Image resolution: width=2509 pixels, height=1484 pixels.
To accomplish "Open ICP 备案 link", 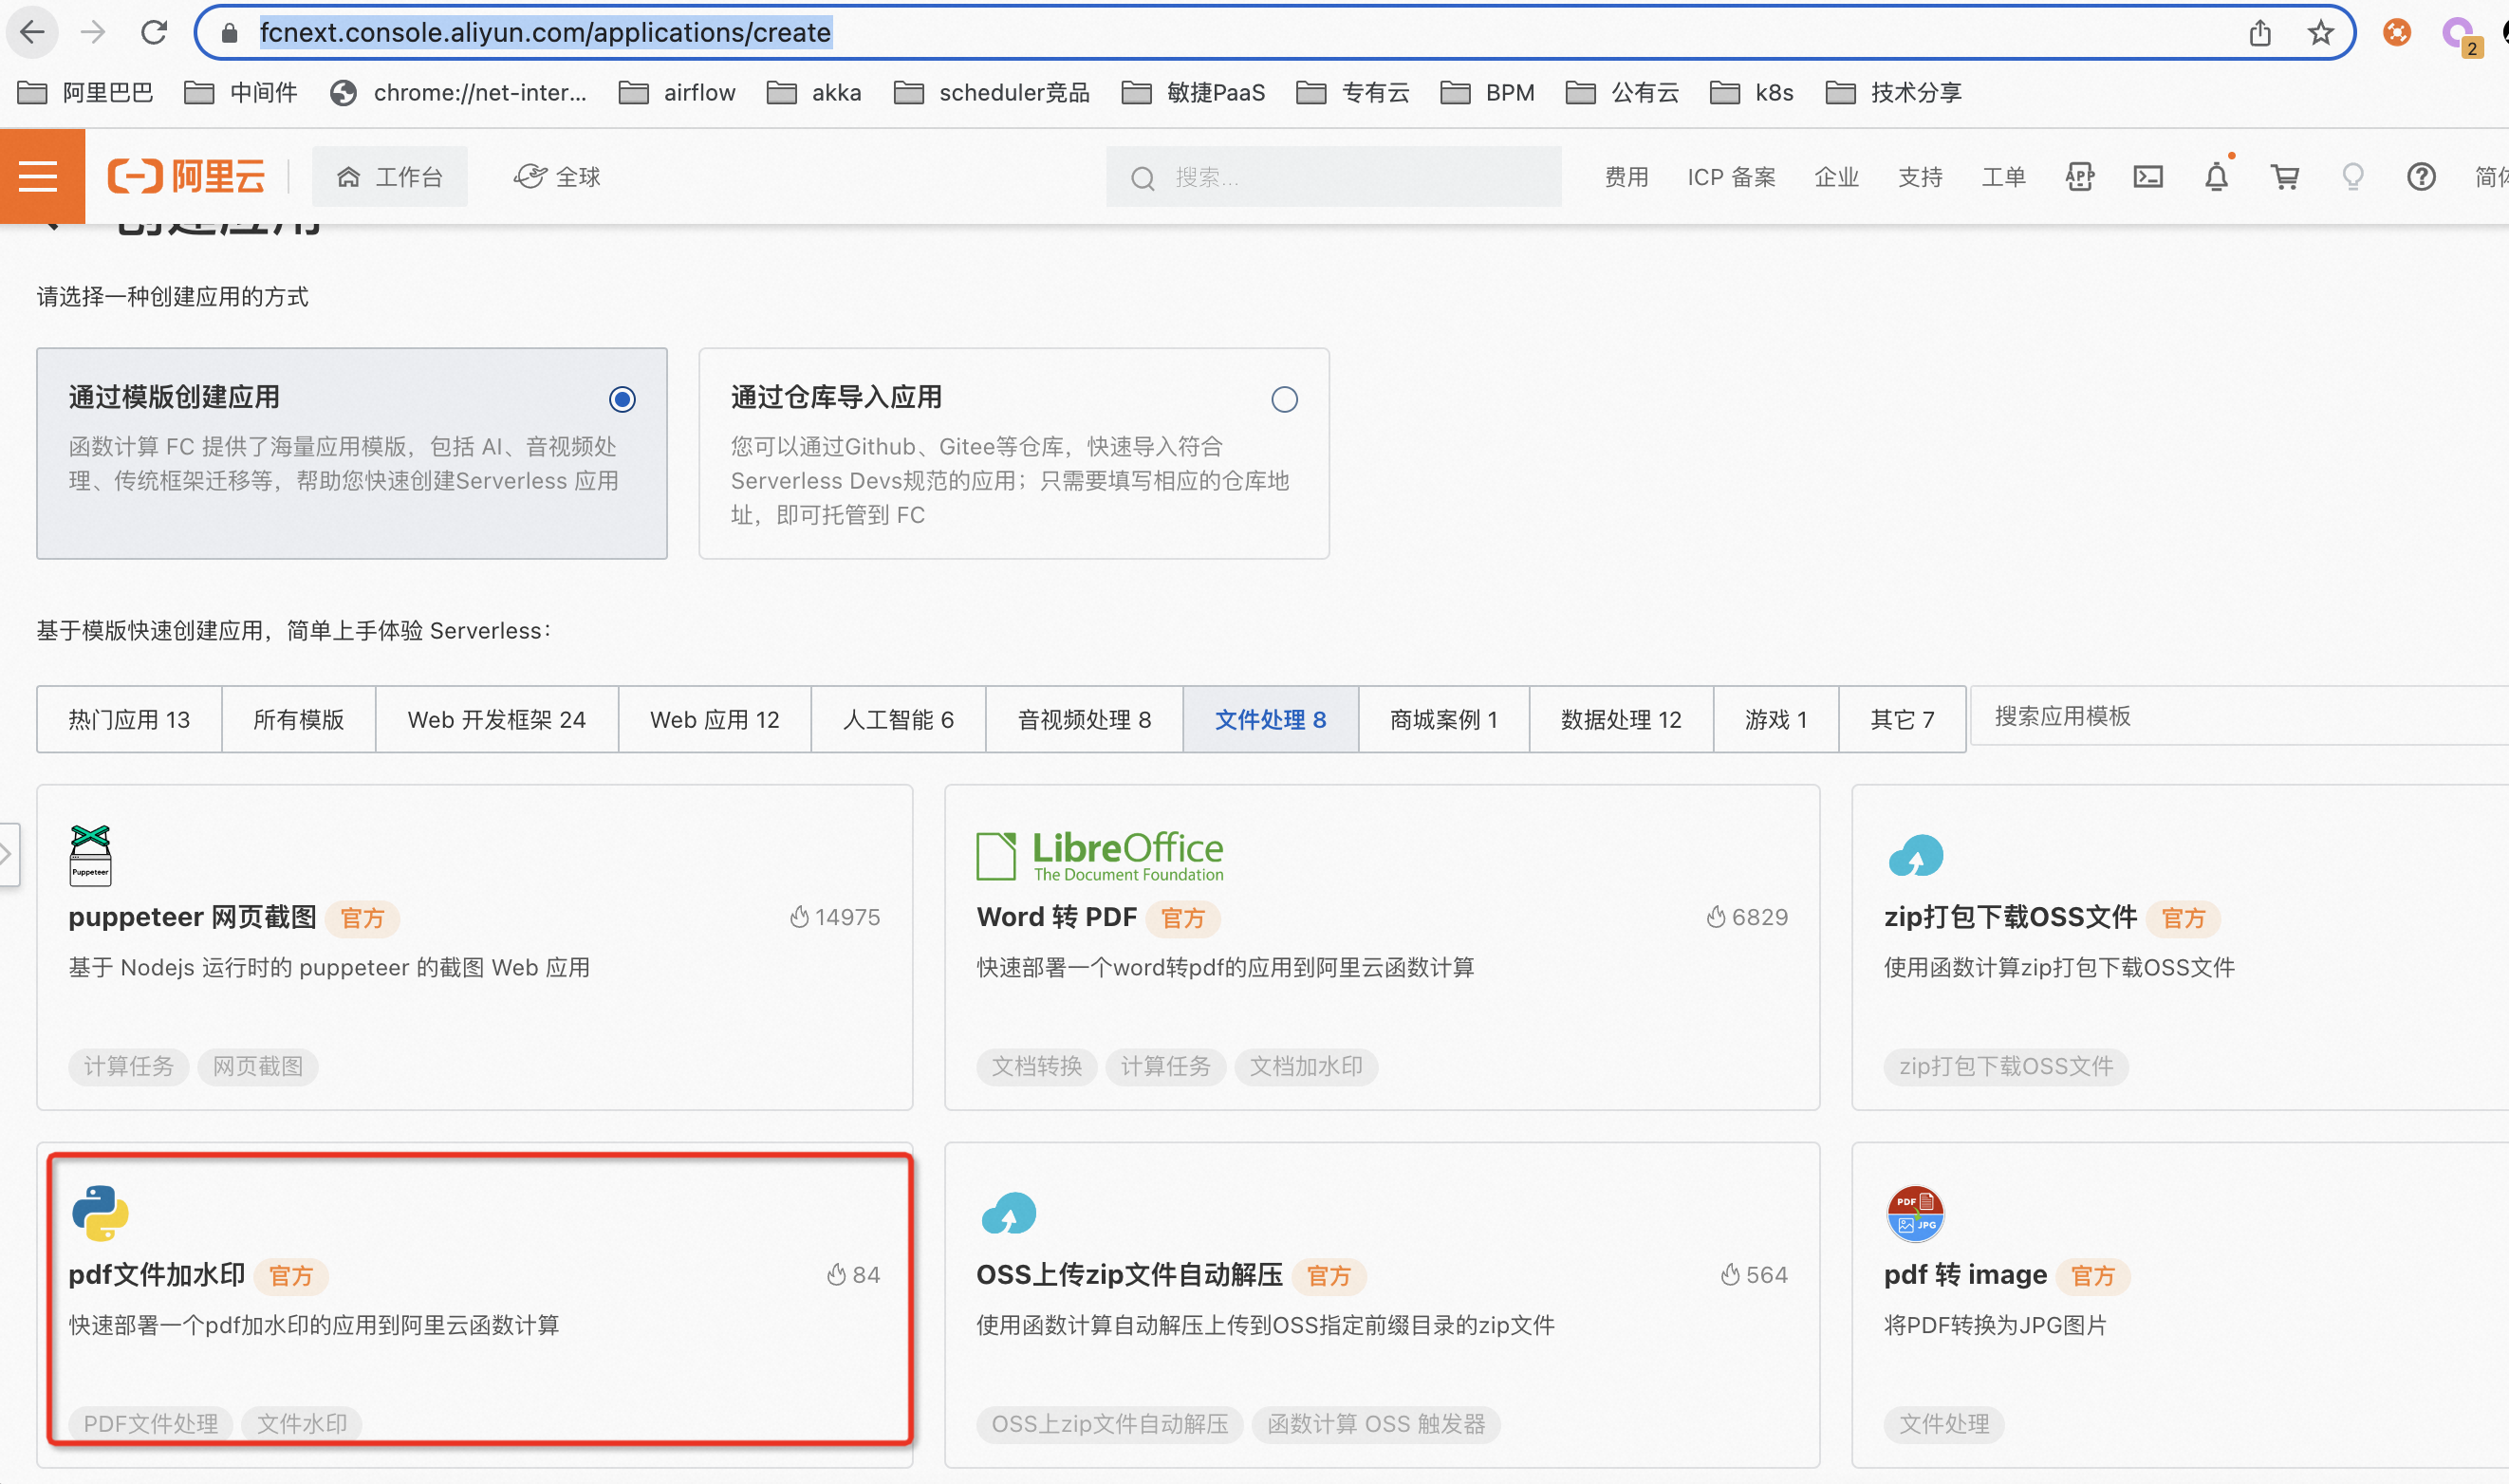I will pyautogui.click(x=1731, y=177).
